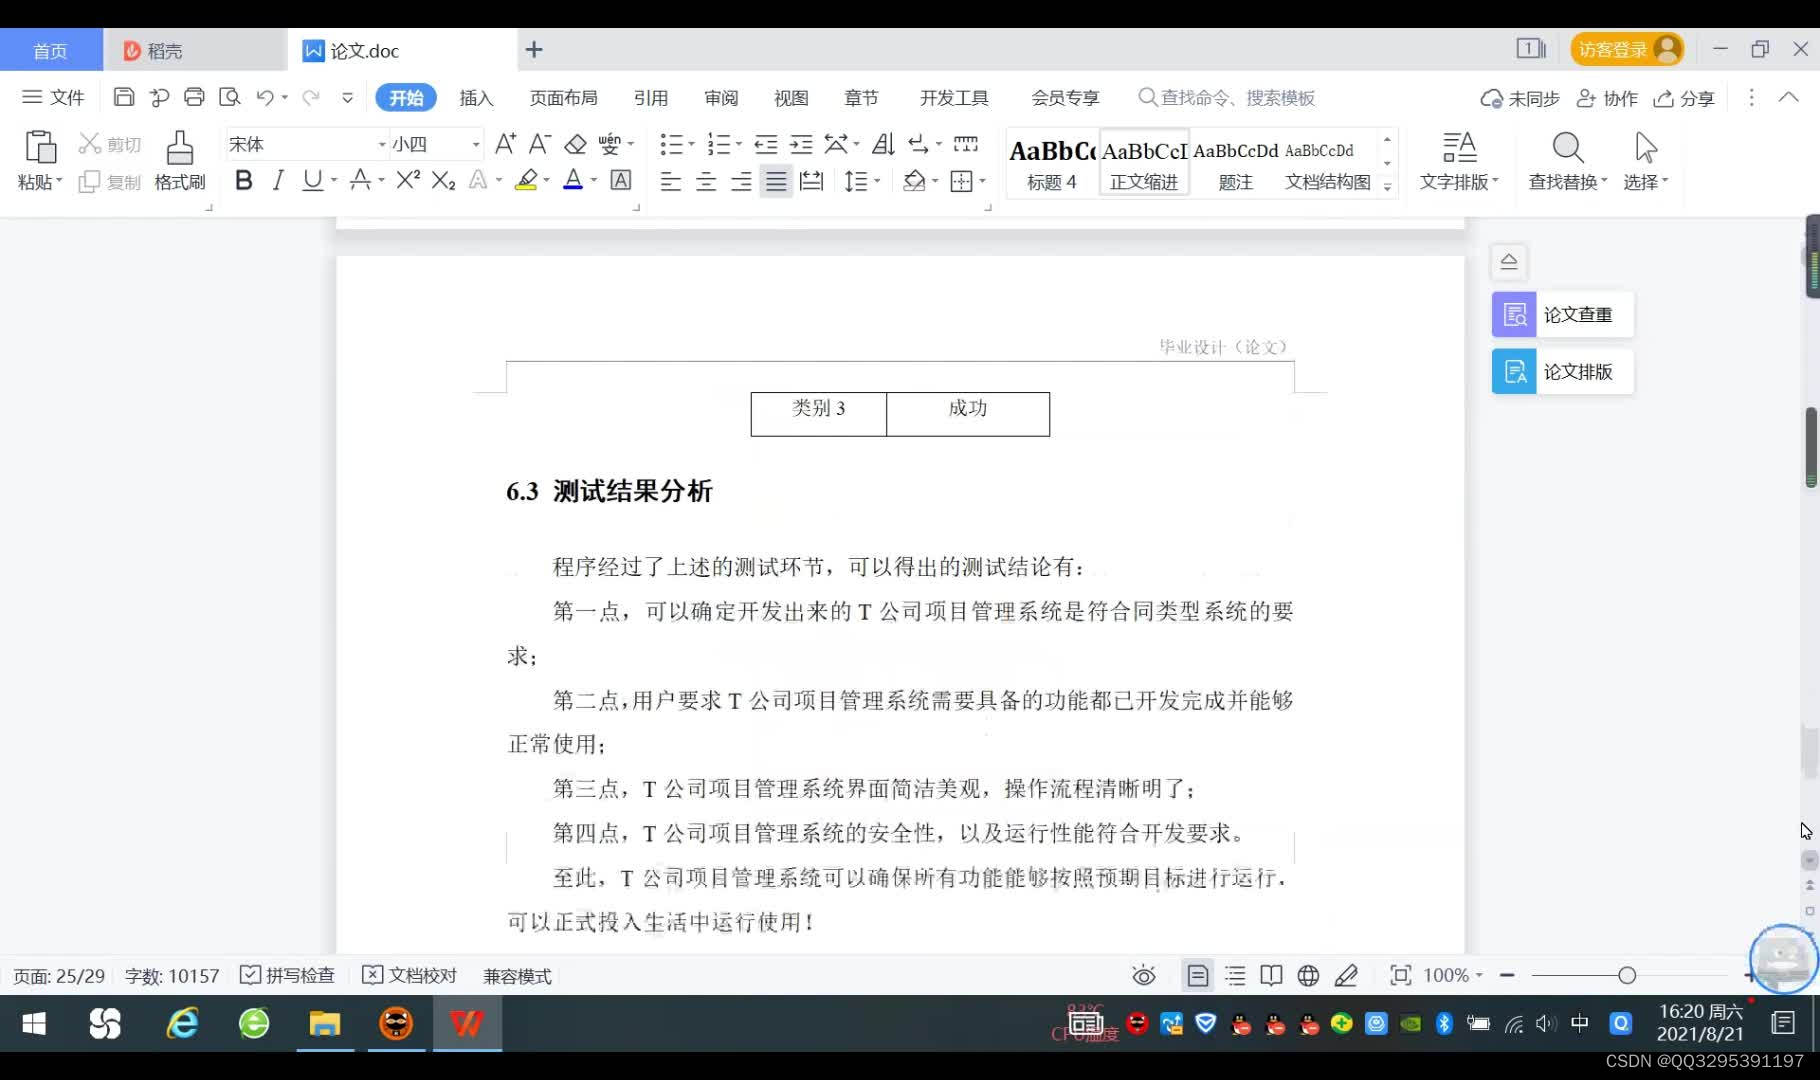Open the font size dropdown 小四
Viewport: 1820px width, 1080px height.
[x=476, y=145]
